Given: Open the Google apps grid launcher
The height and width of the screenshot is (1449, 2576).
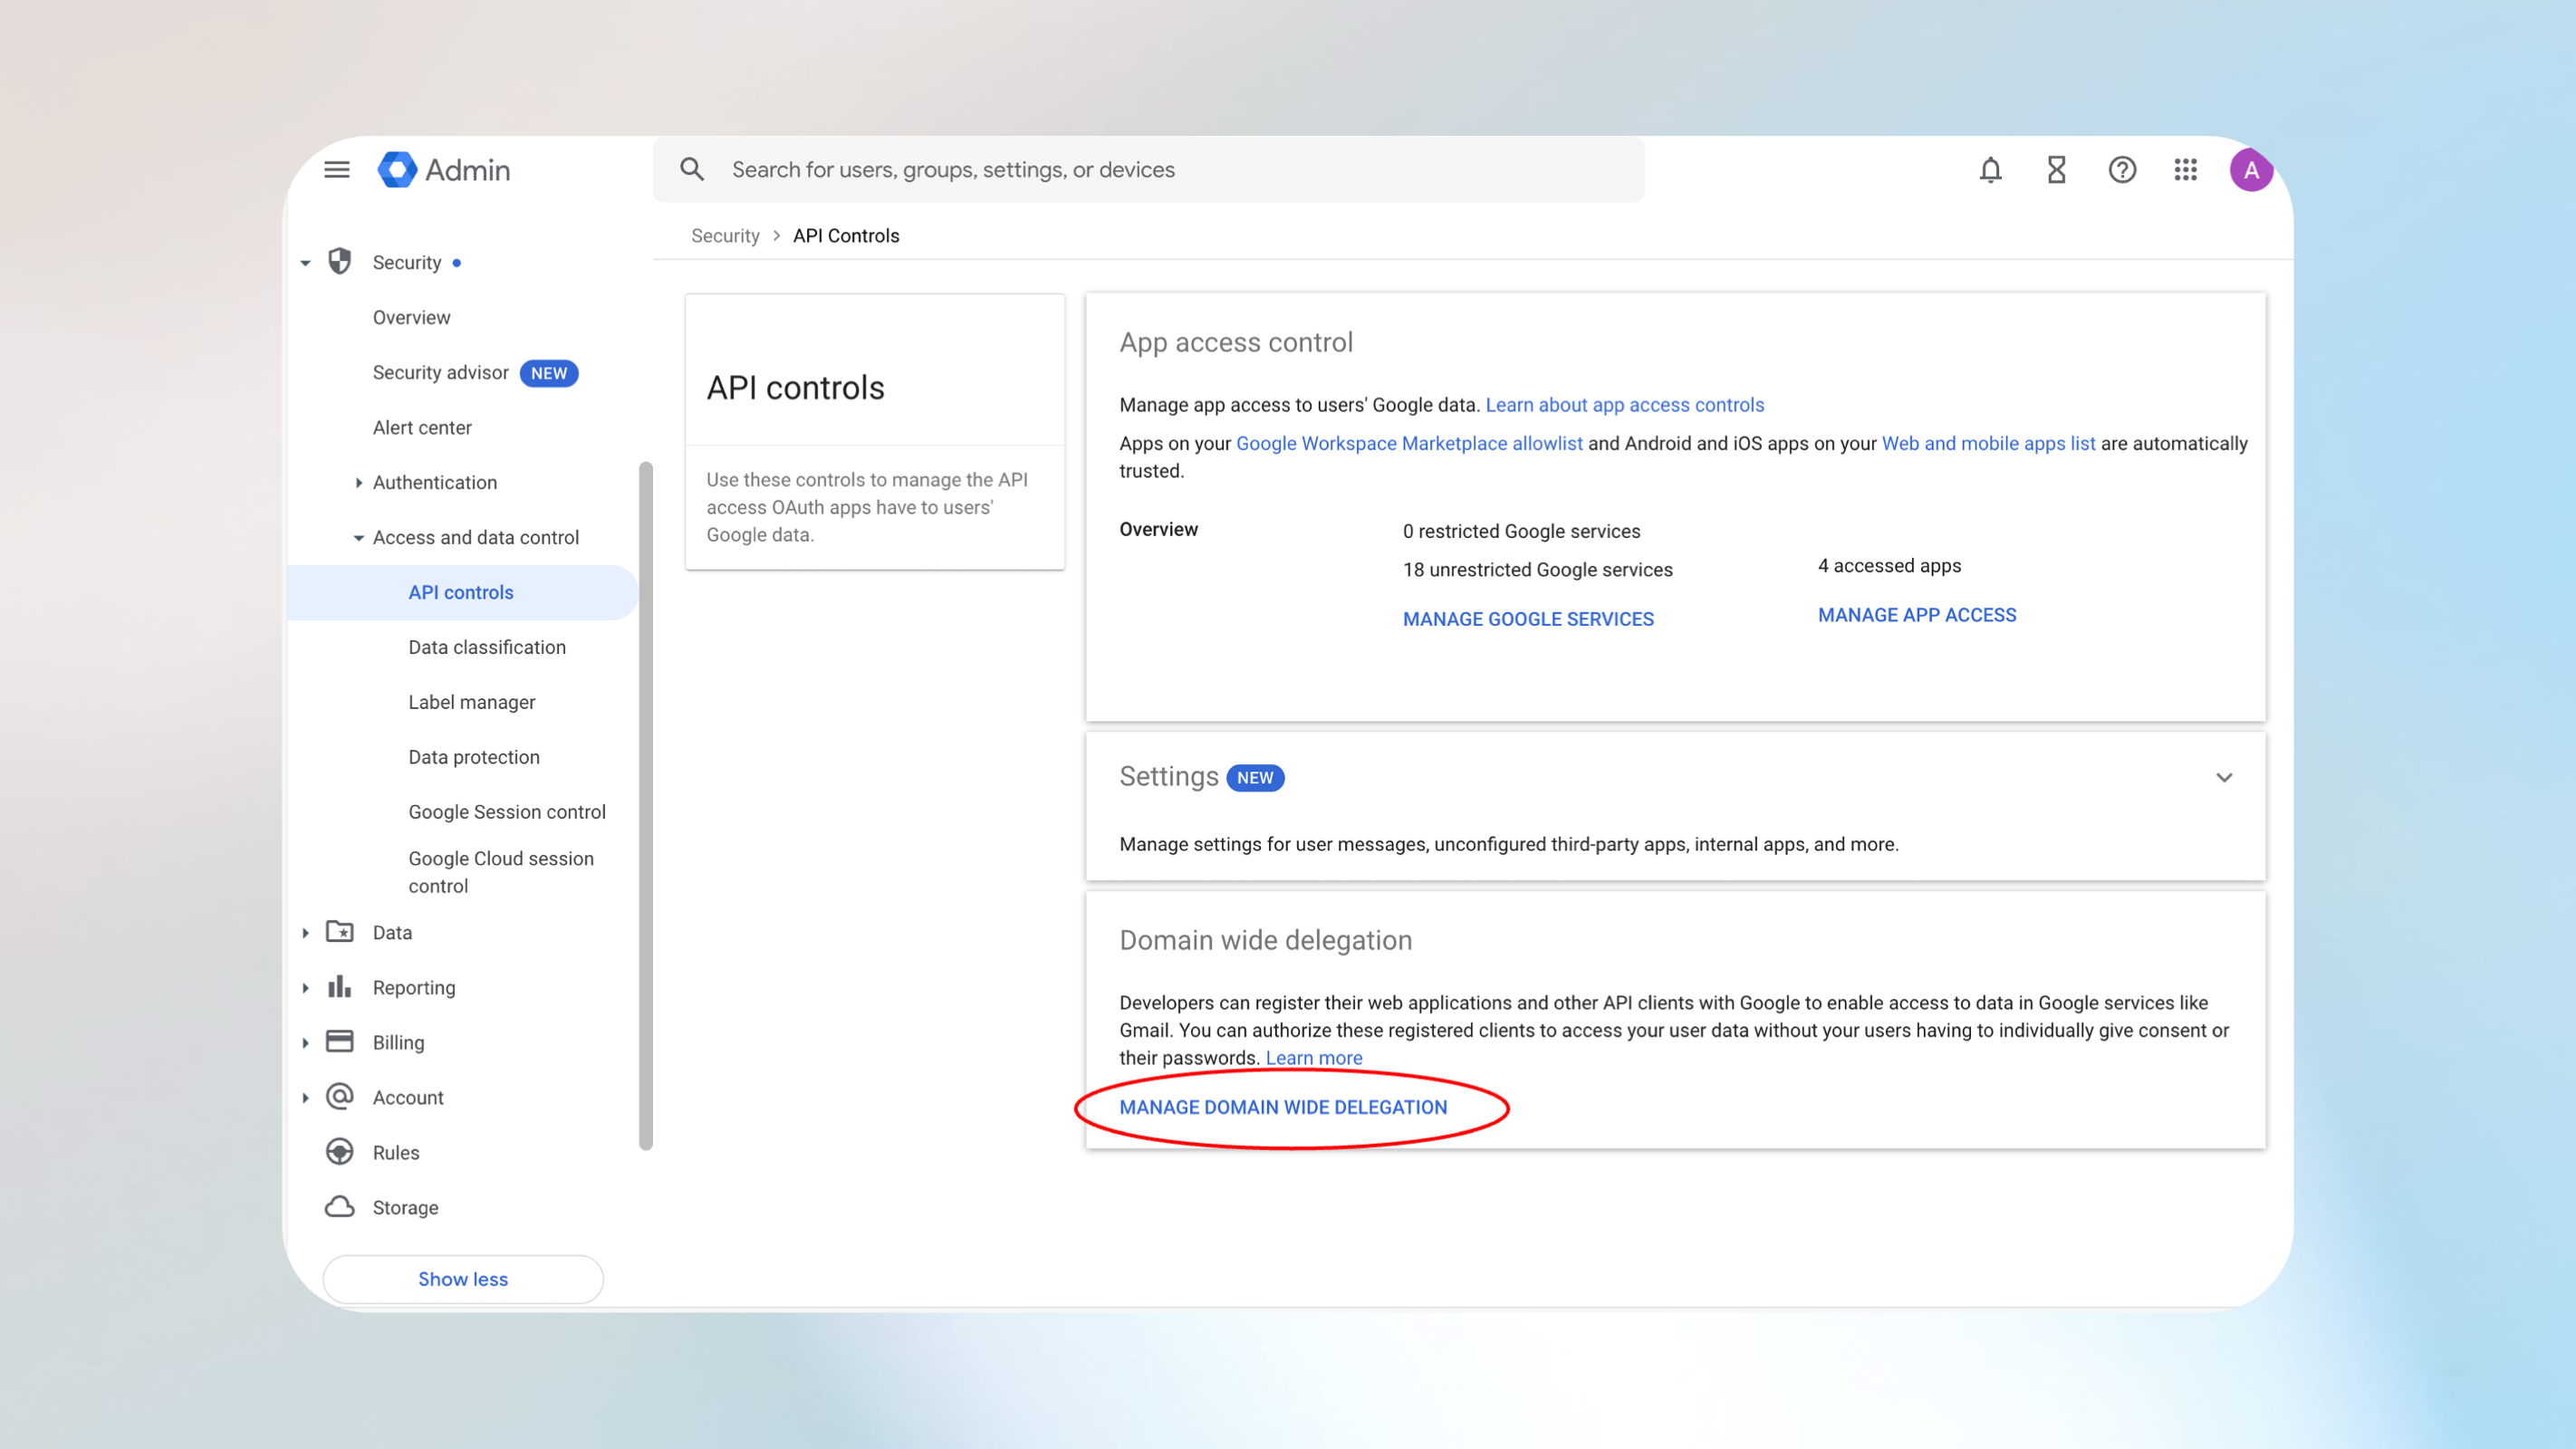Looking at the screenshot, I should point(2186,170).
